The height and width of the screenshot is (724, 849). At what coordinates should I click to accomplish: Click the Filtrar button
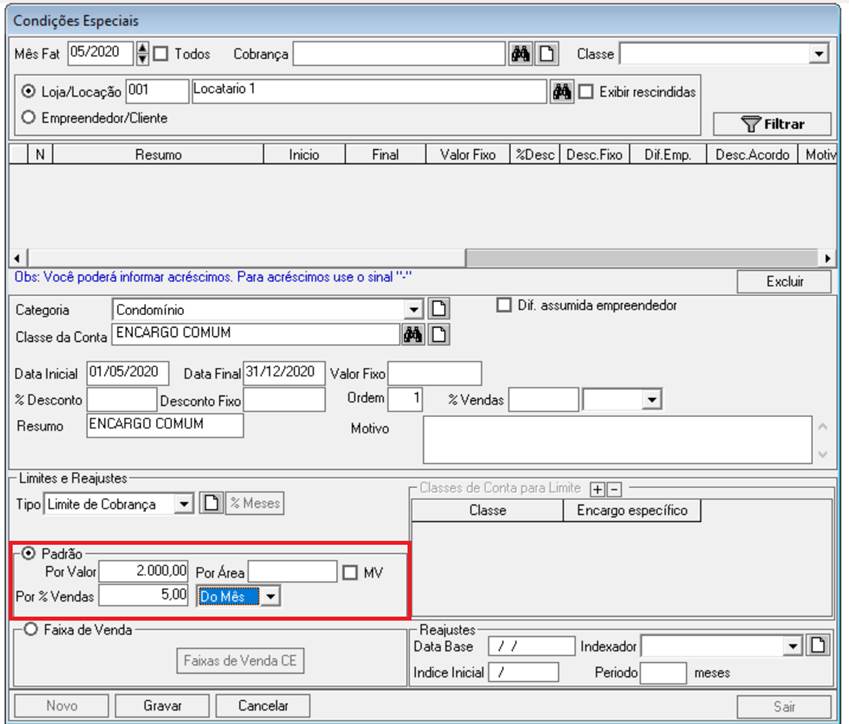(x=772, y=124)
